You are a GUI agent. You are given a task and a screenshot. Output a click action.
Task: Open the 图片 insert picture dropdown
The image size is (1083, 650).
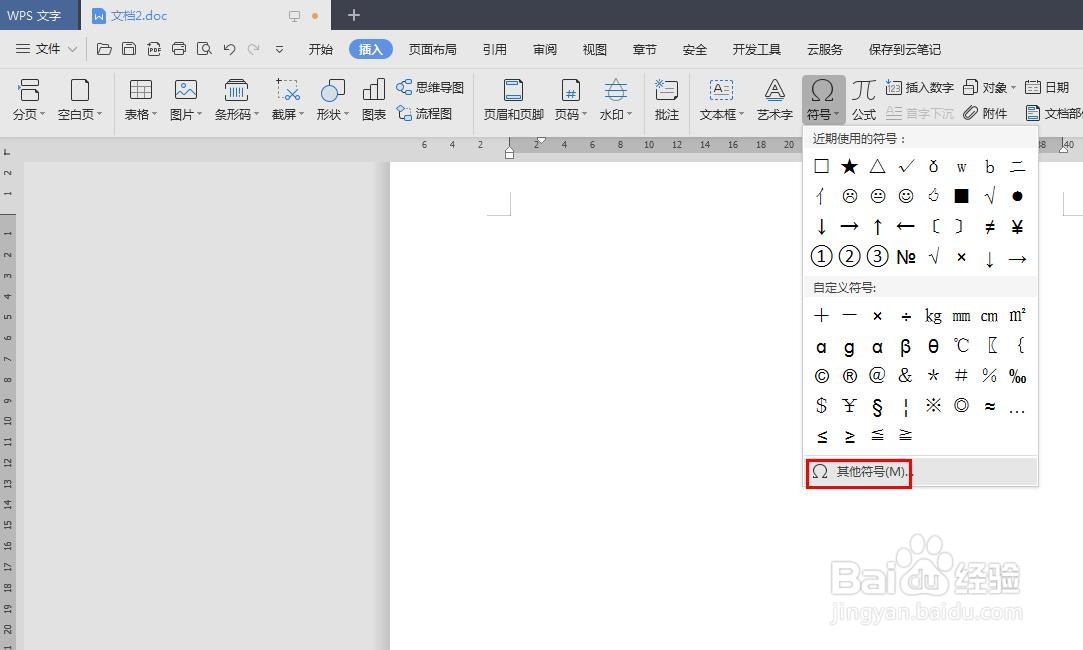pos(186,100)
